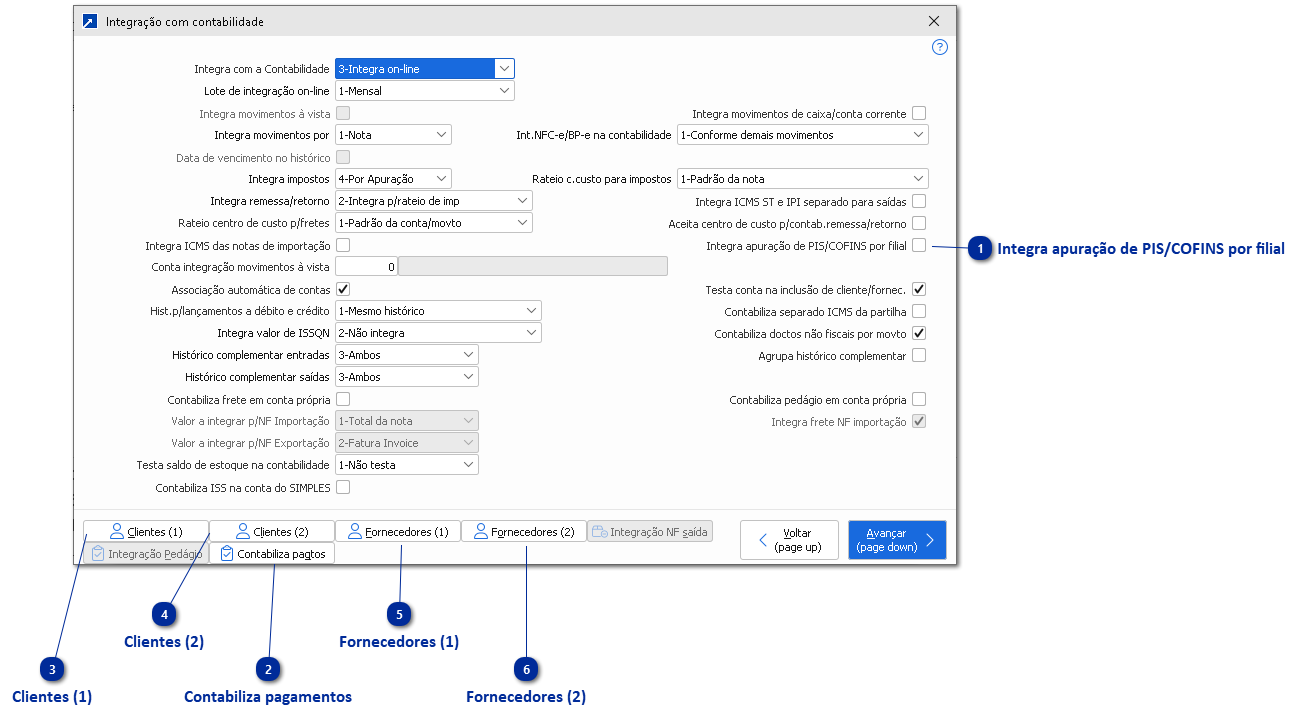
Task: Click the Fornecedores (2) button
Action: [524, 532]
